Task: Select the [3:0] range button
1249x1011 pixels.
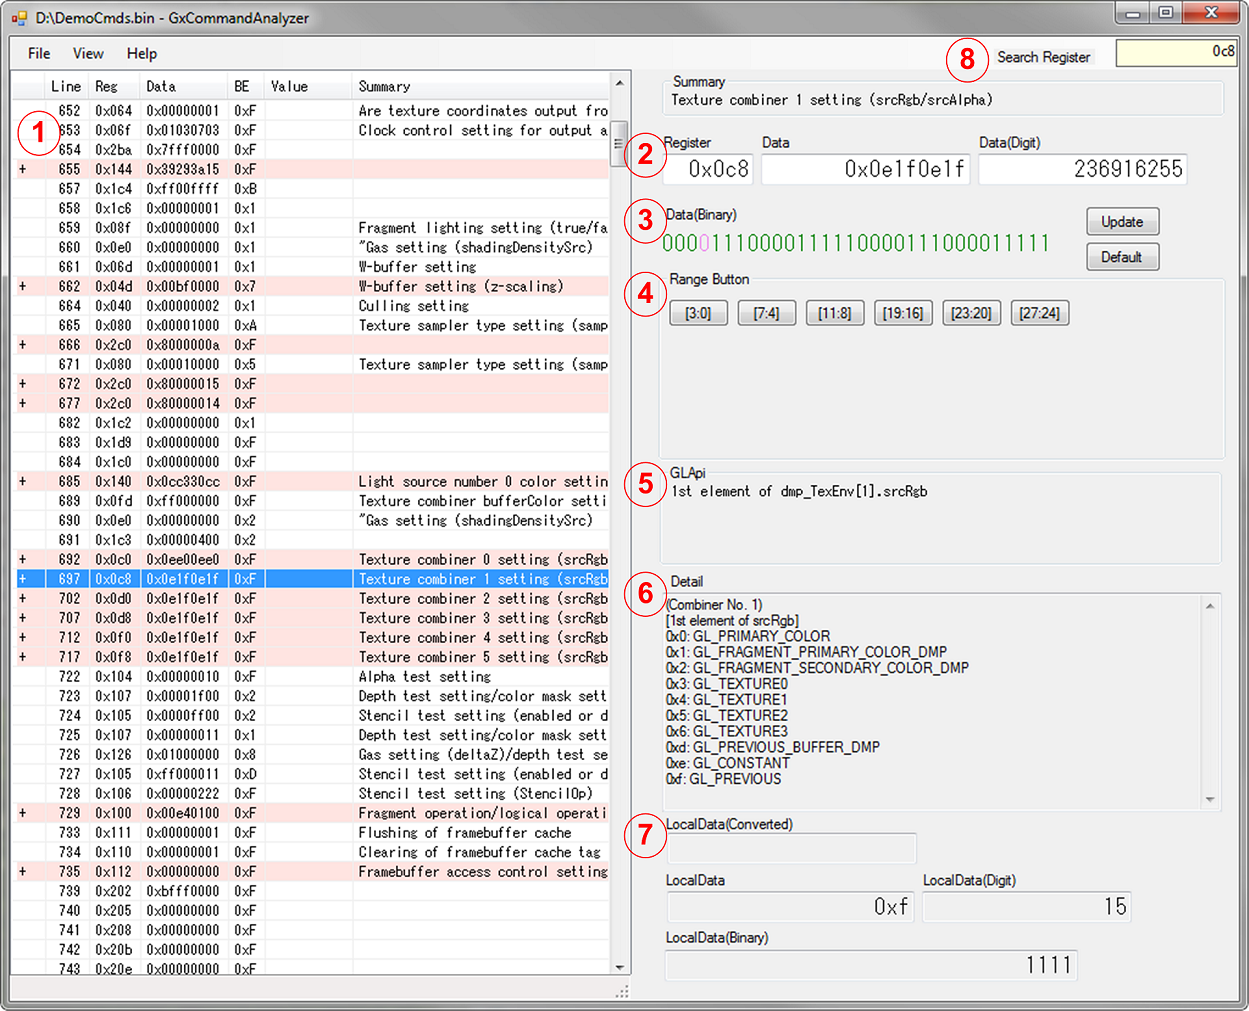Action: (x=698, y=314)
